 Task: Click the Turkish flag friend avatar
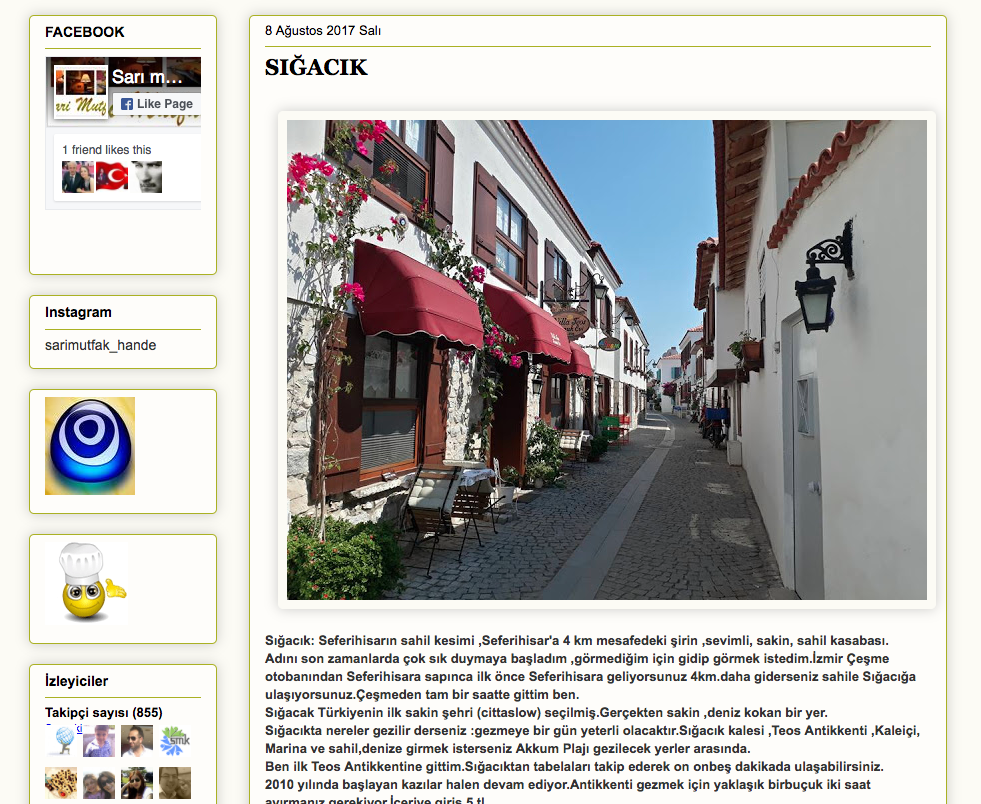[112, 177]
